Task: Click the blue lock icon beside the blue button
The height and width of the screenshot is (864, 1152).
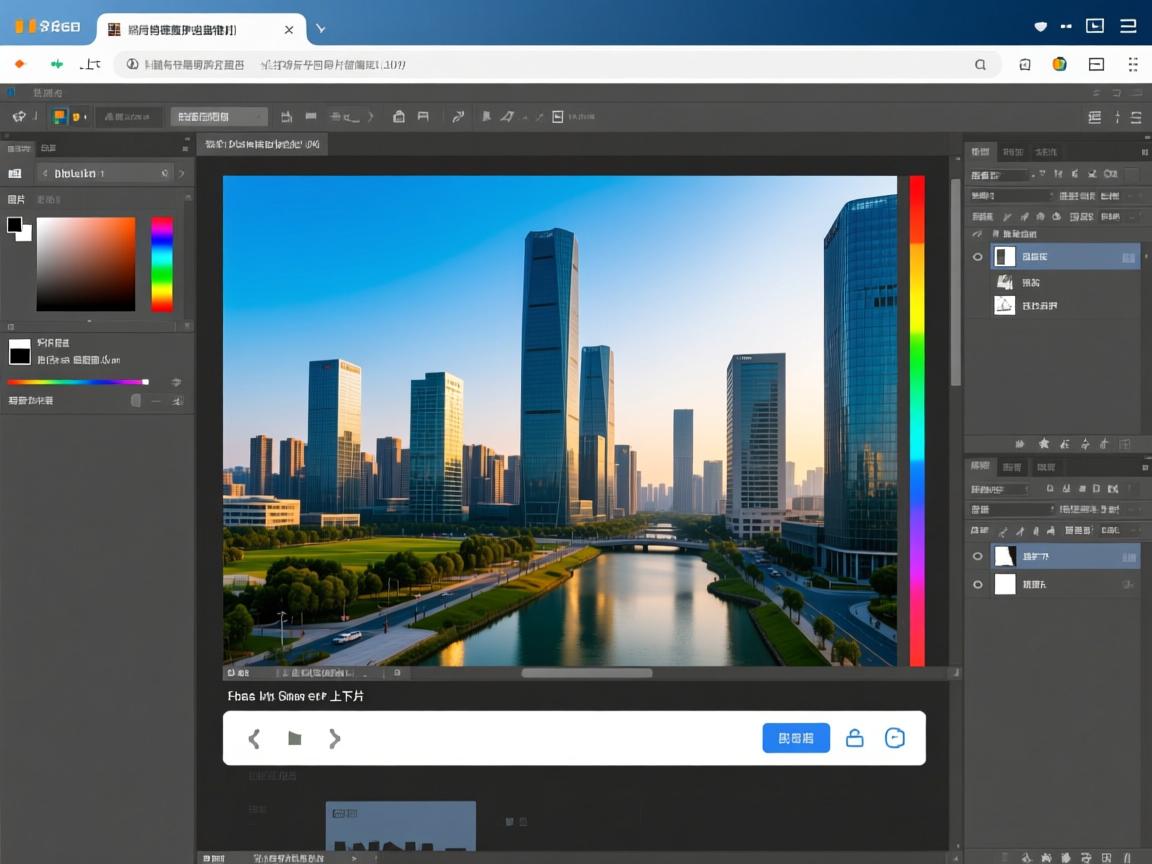Action: [855, 739]
